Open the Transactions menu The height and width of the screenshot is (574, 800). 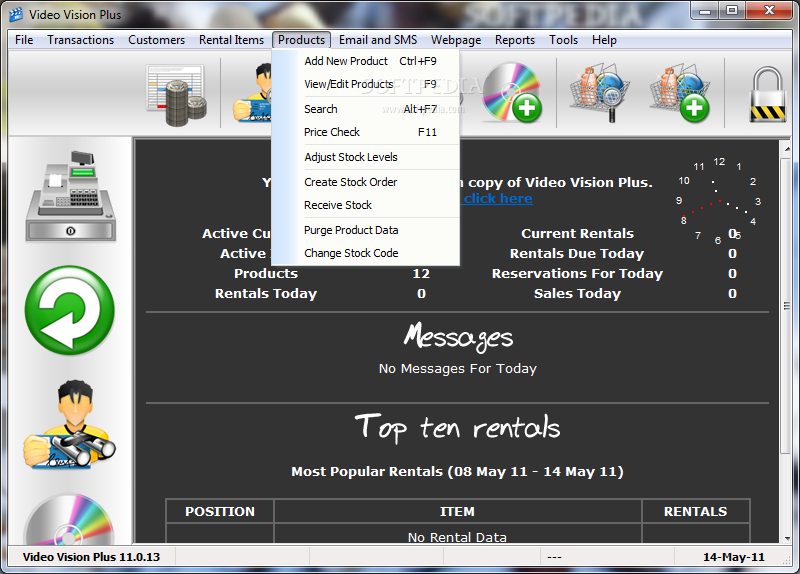click(x=81, y=40)
